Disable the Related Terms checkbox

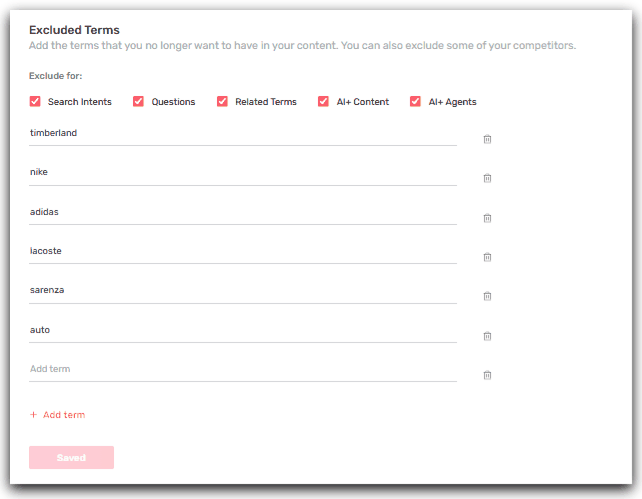point(222,102)
